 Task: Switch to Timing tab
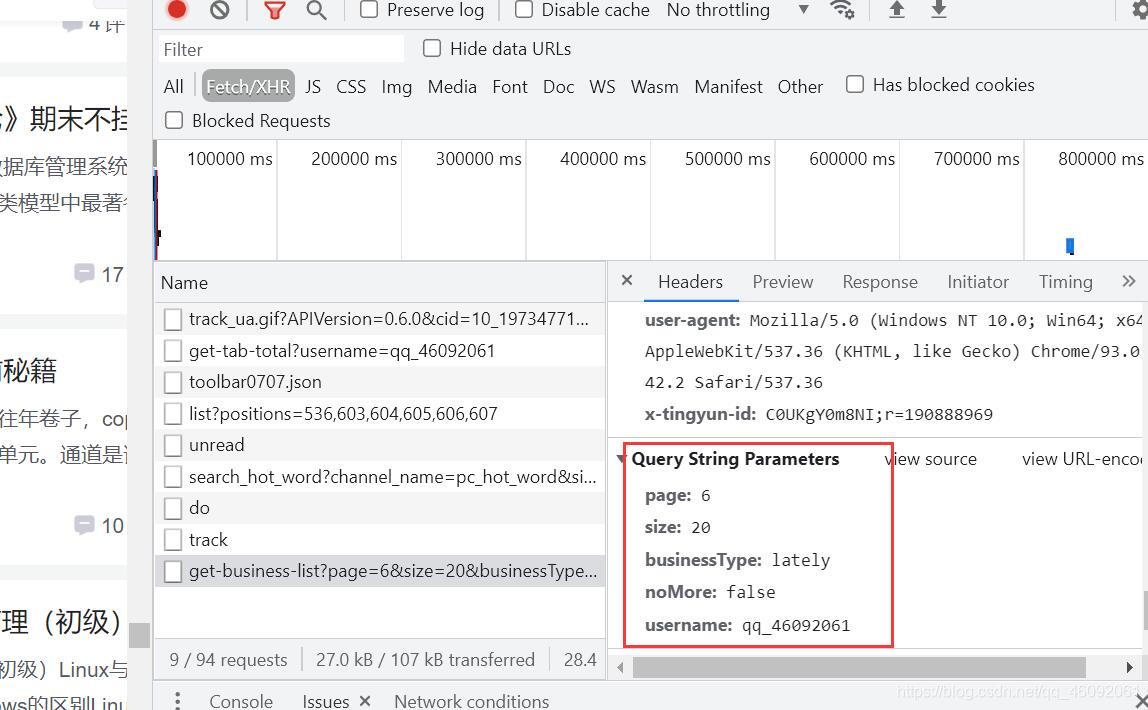point(1065,282)
